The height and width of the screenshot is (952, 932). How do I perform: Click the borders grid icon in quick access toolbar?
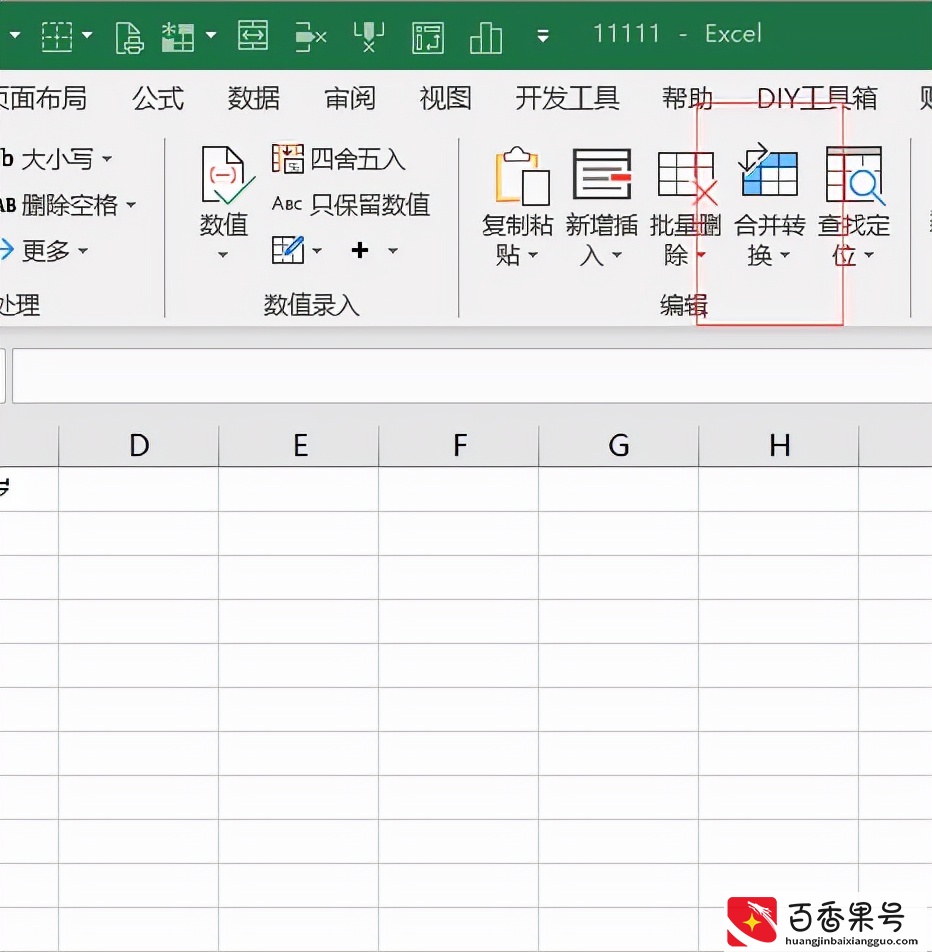pos(56,36)
